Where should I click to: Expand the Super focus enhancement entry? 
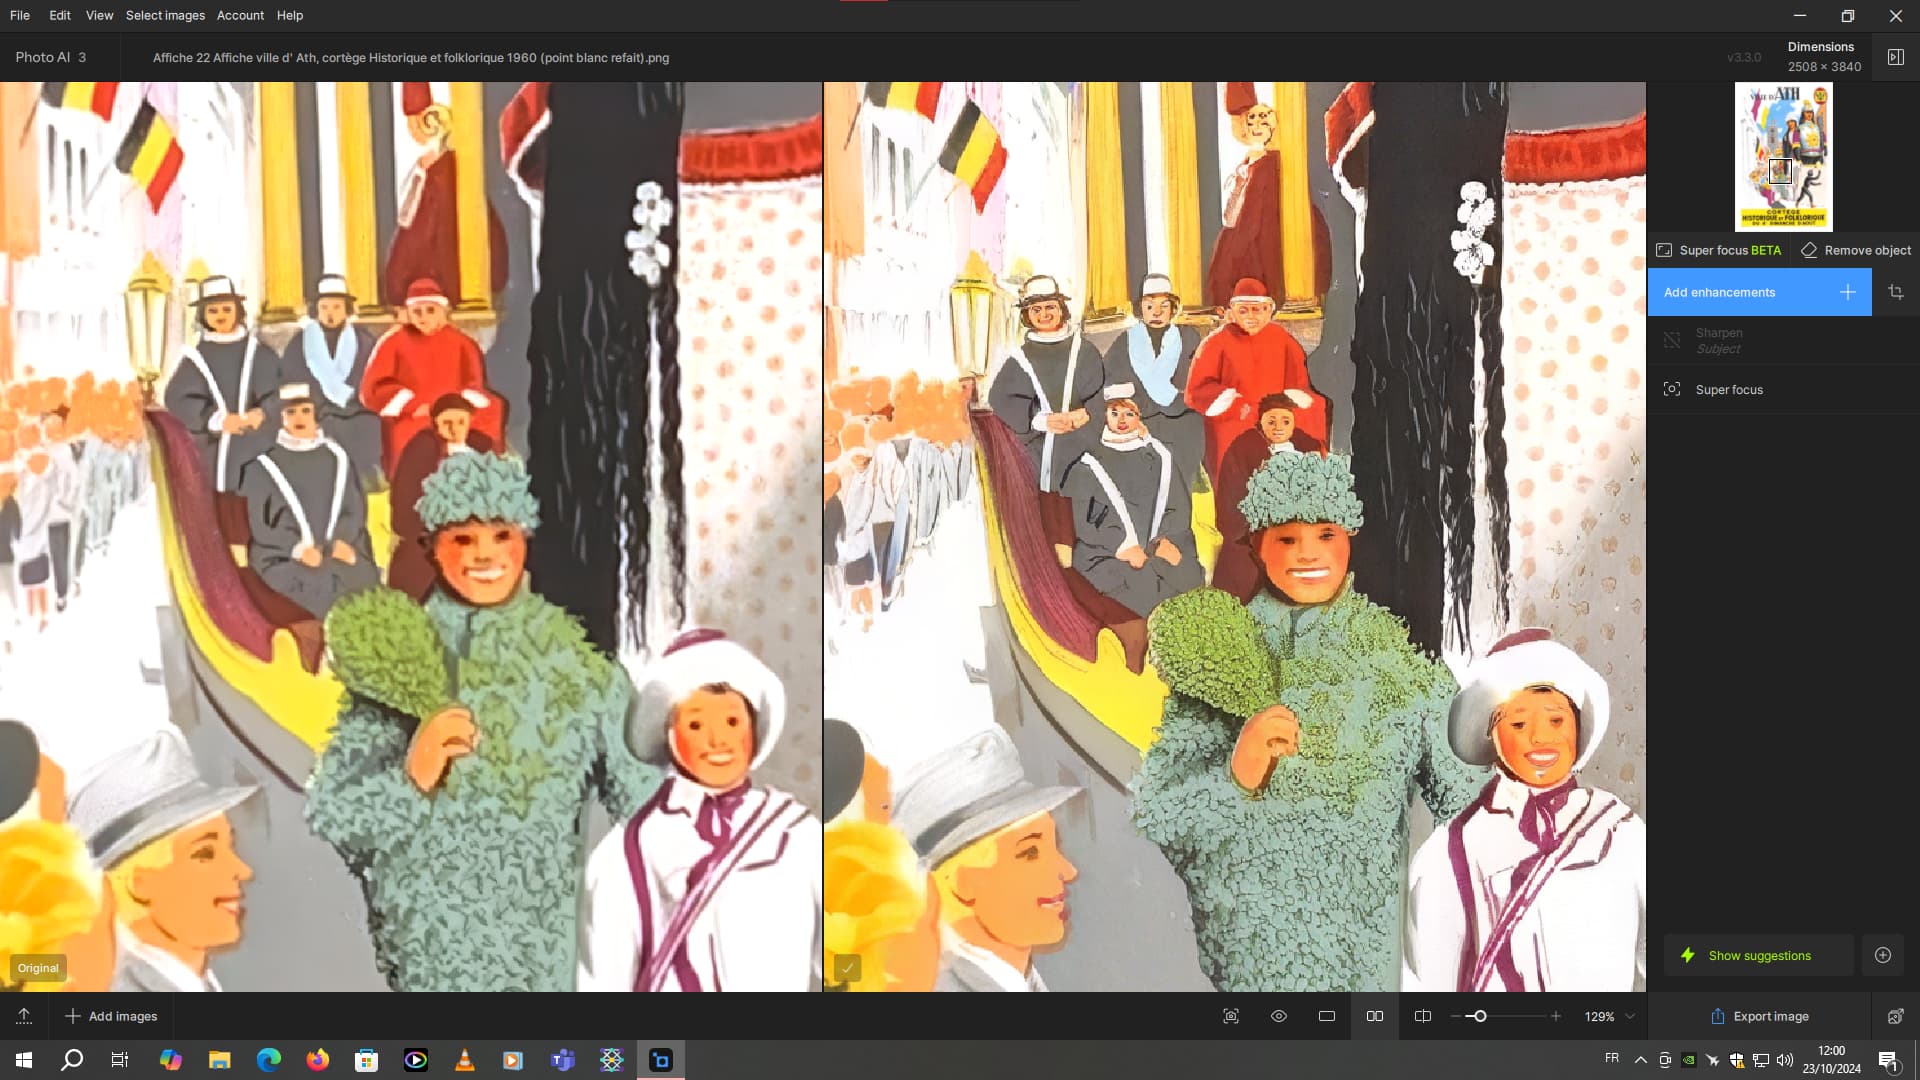1729,389
